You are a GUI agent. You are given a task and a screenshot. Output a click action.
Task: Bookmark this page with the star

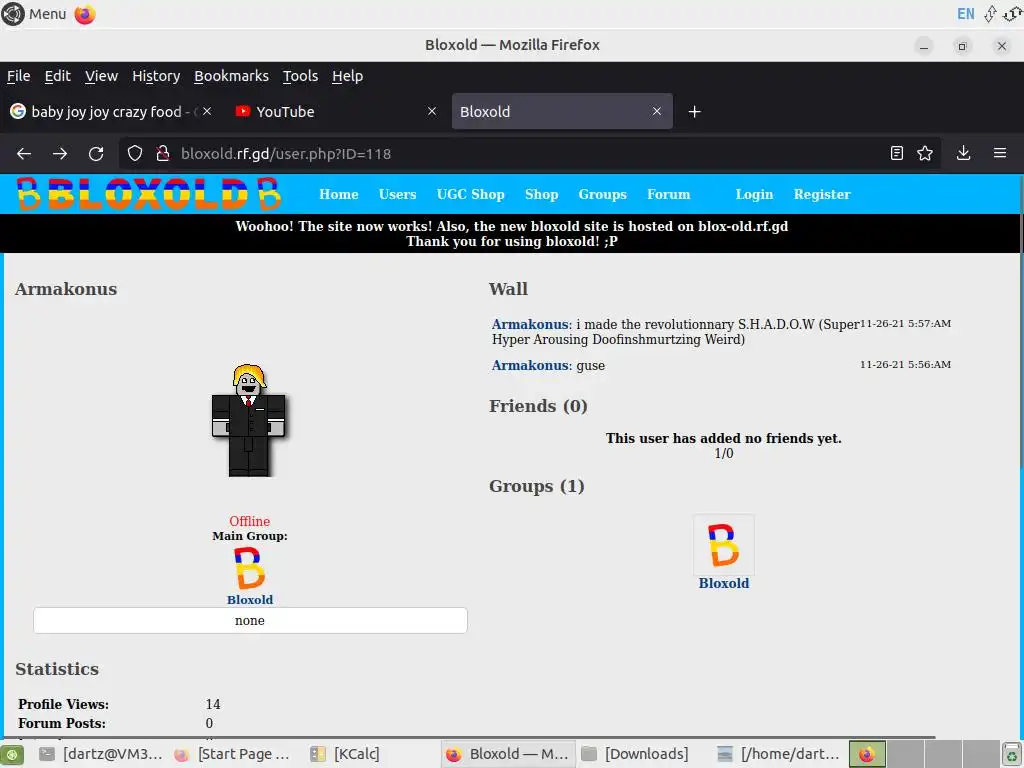[x=925, y=153]
